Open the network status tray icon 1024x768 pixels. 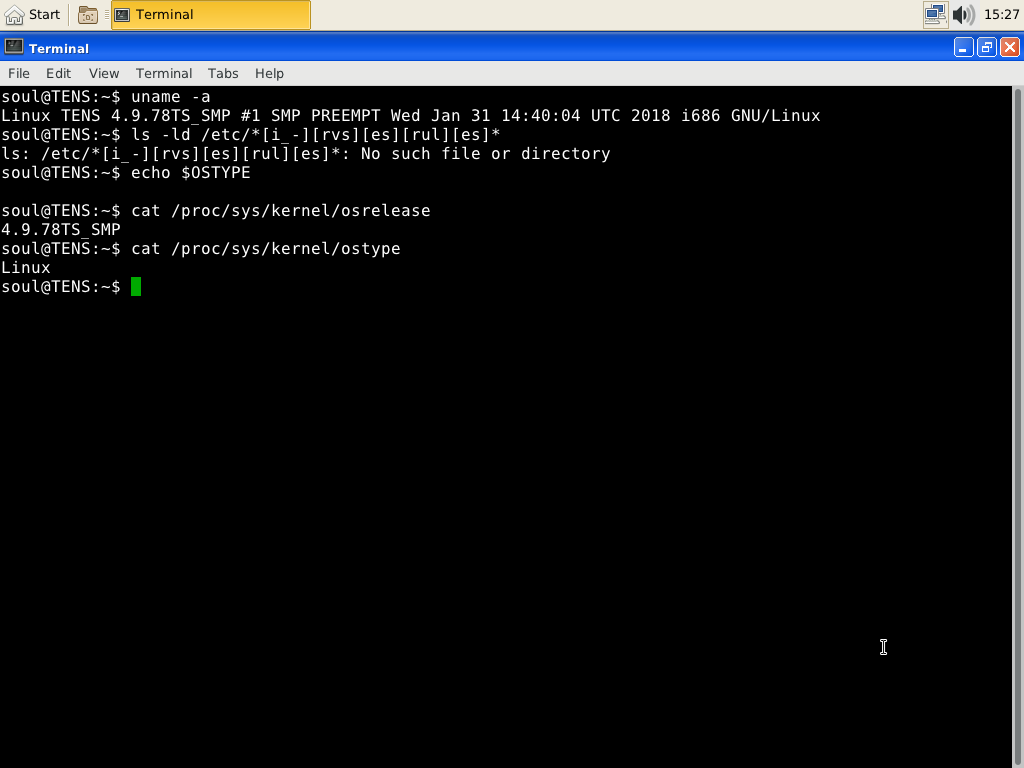click(x=935, y=14)
